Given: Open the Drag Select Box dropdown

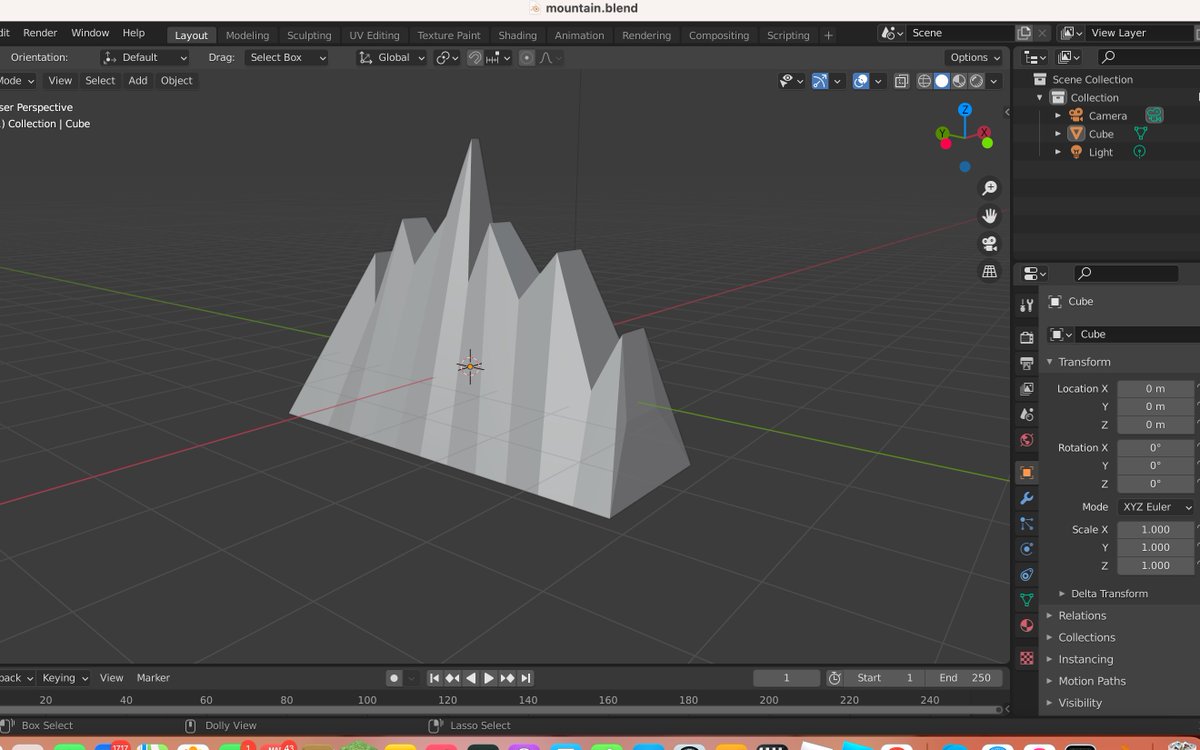Looking at the screenshot, I should pyautogui.click(x=286, y=58).
